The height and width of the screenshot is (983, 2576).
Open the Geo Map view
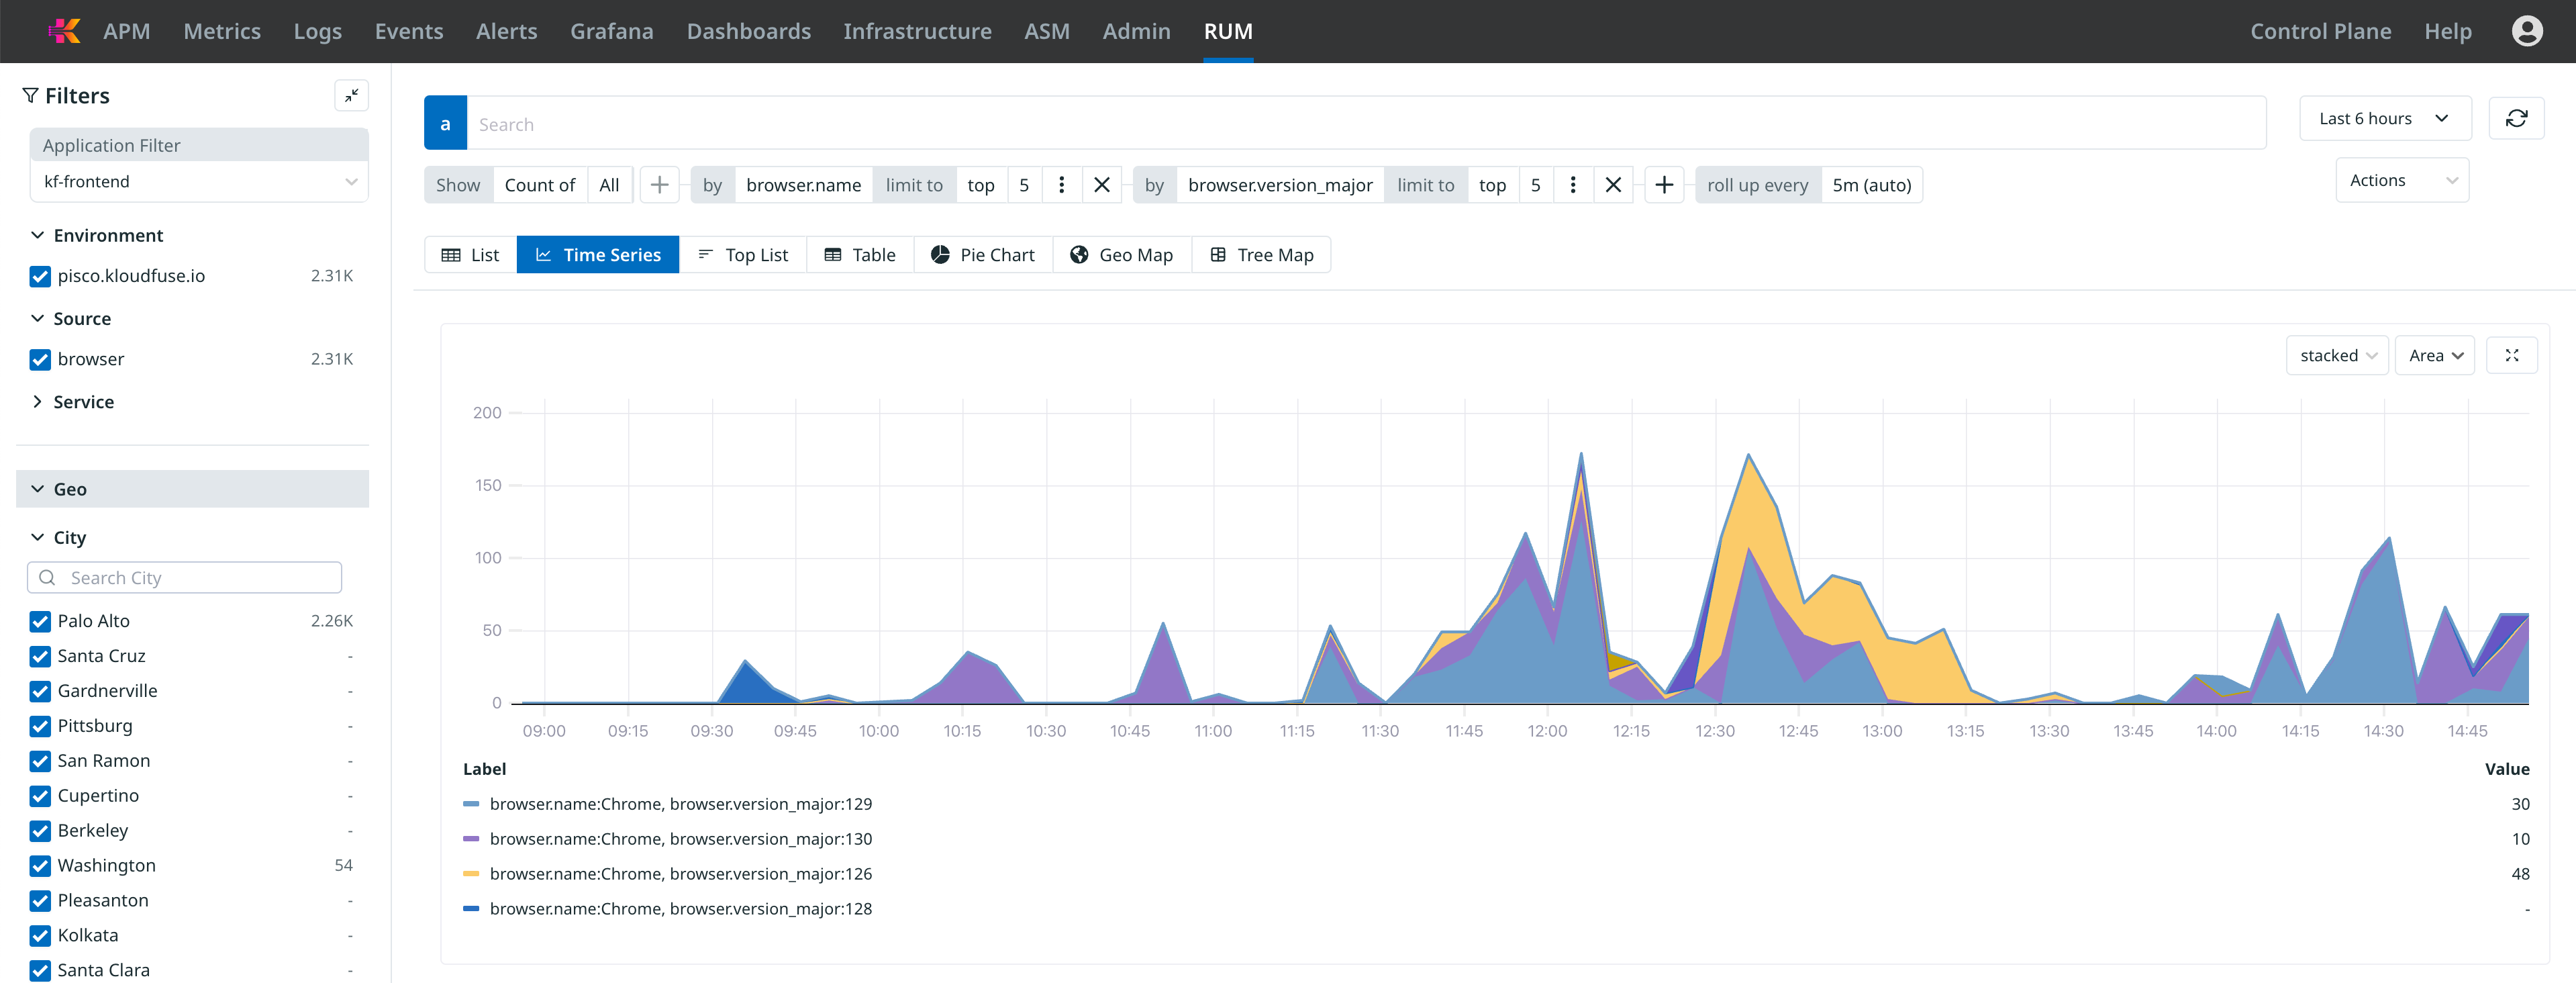[x=1121, y=254]
